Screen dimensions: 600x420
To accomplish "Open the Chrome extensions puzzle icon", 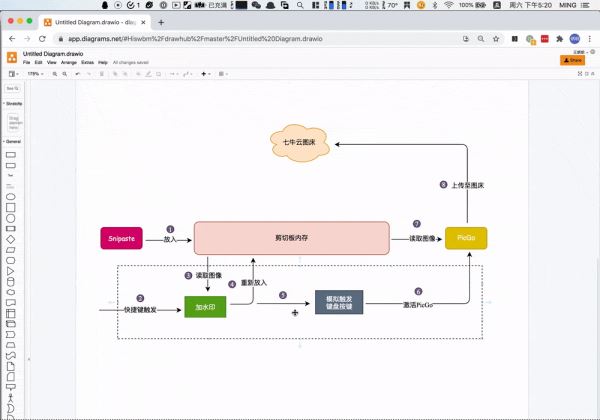I will tap(560, 38).
